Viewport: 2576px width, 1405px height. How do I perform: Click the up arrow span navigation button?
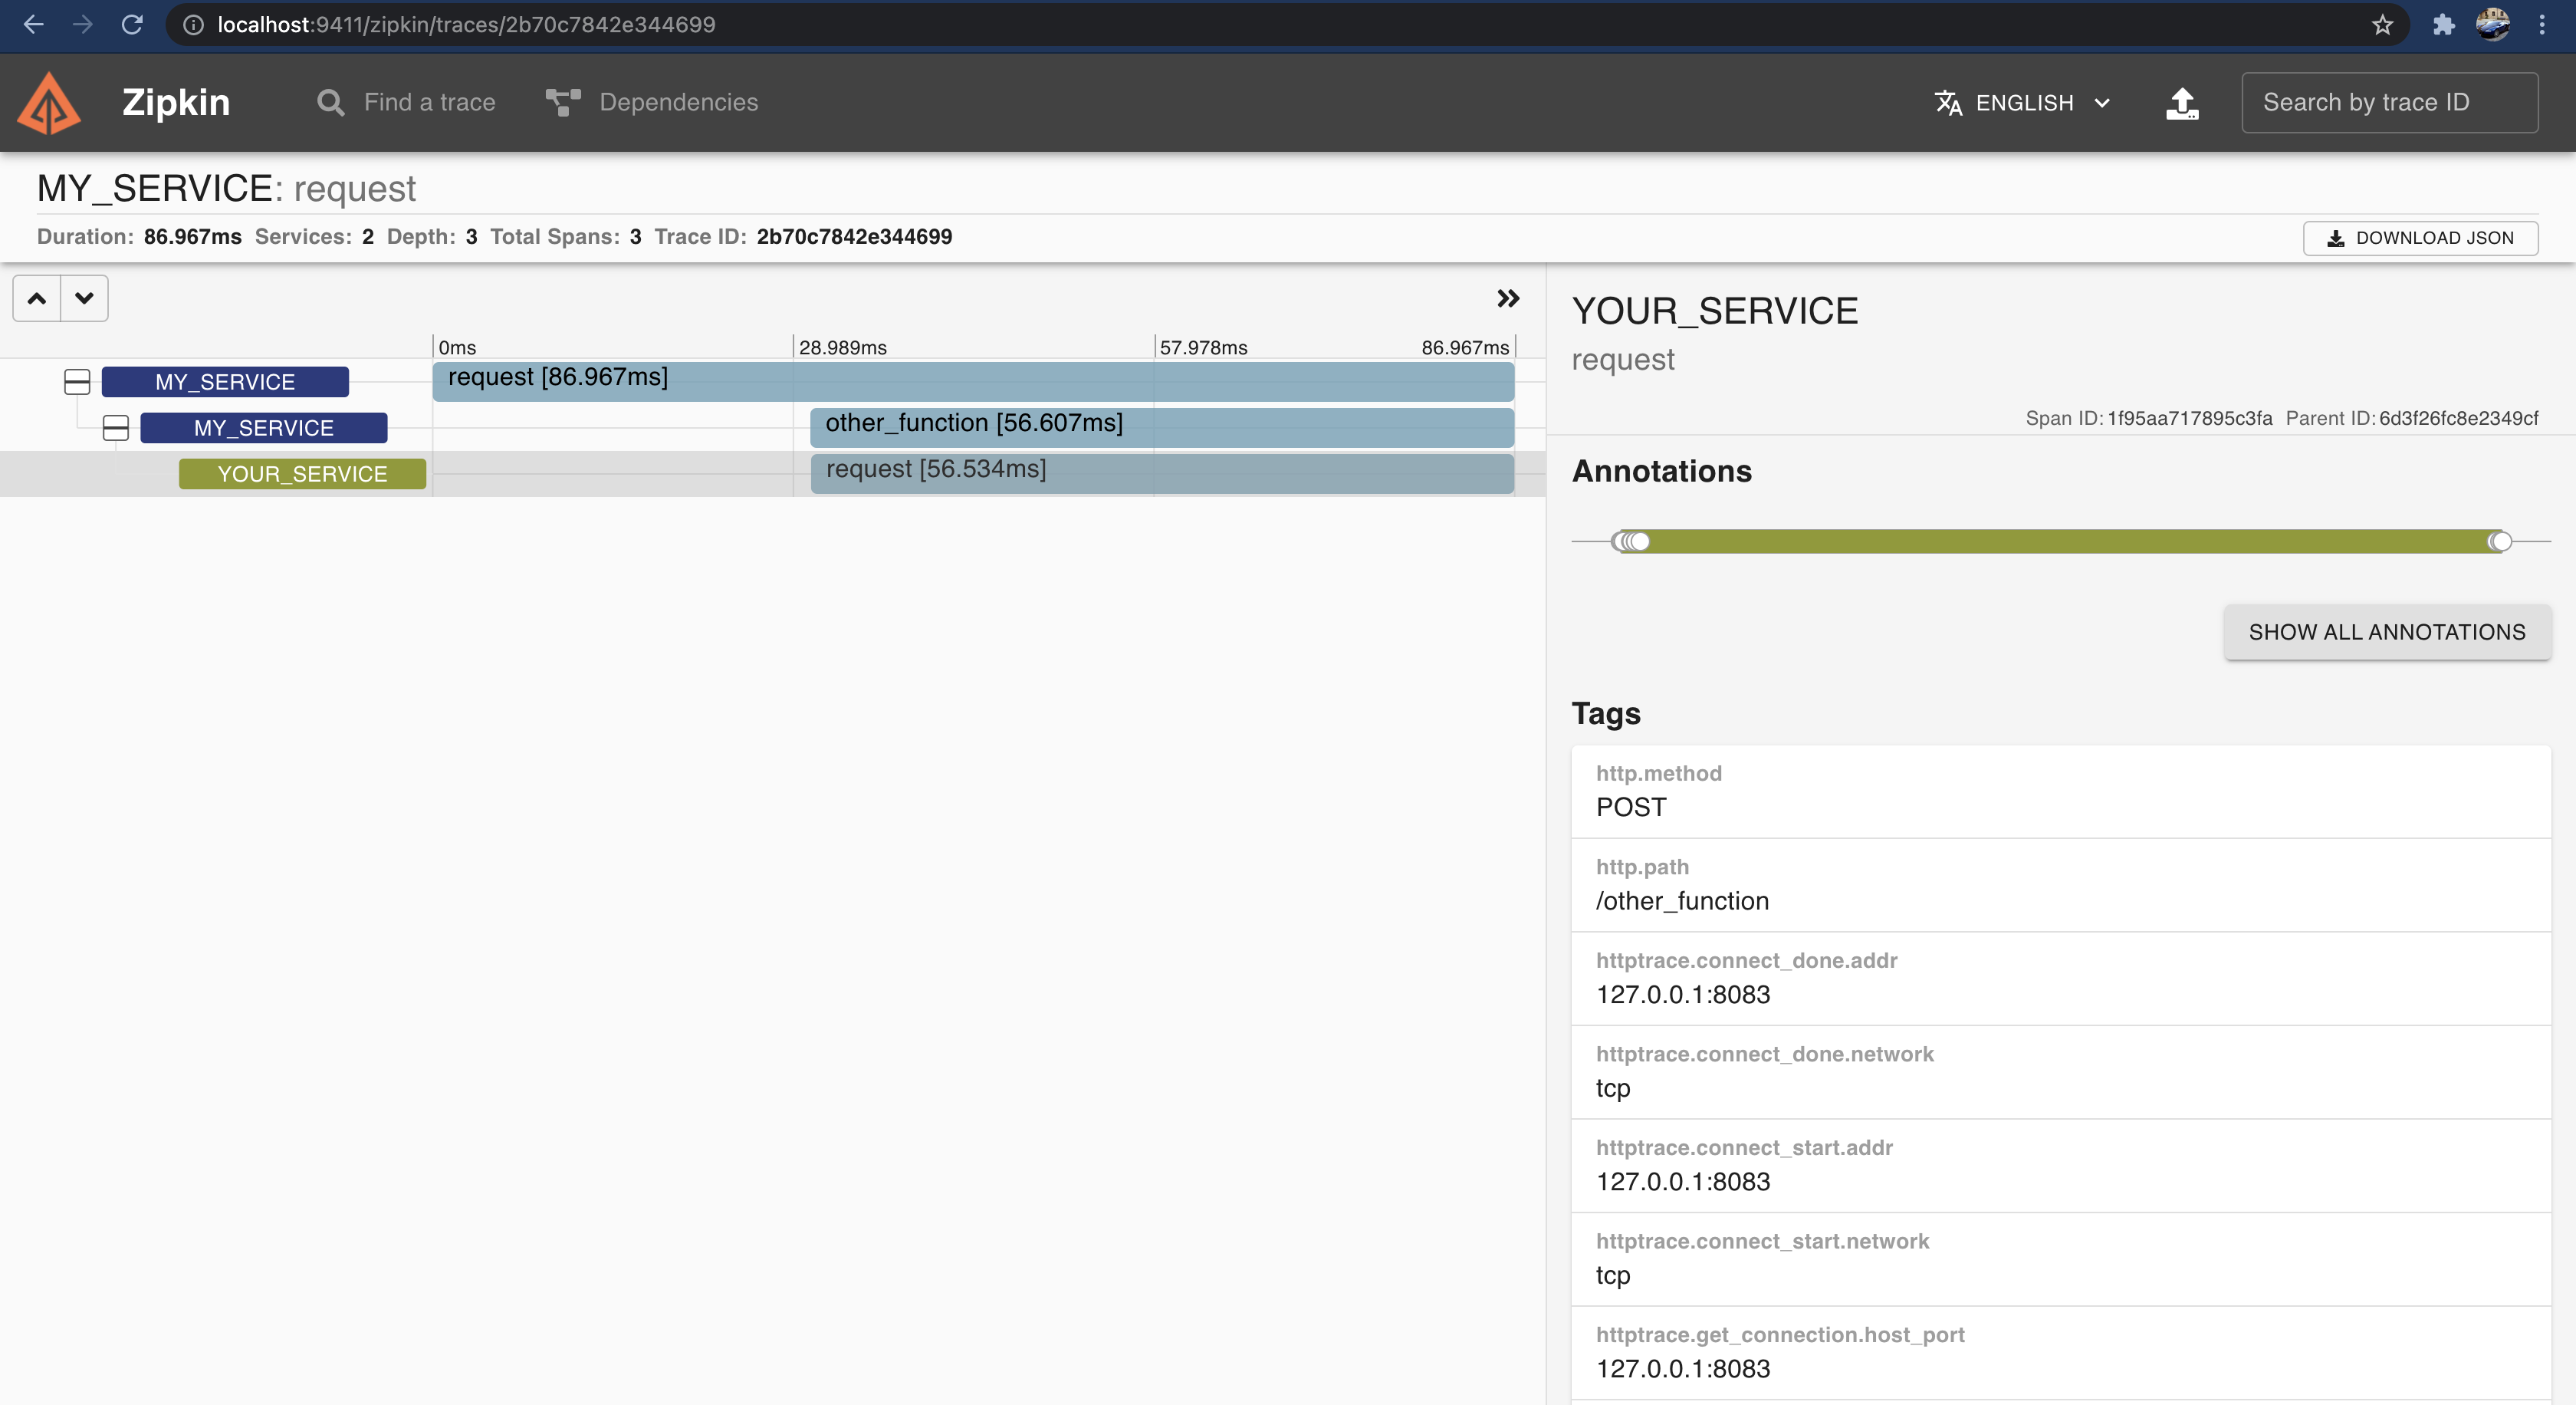pos(37,298)
